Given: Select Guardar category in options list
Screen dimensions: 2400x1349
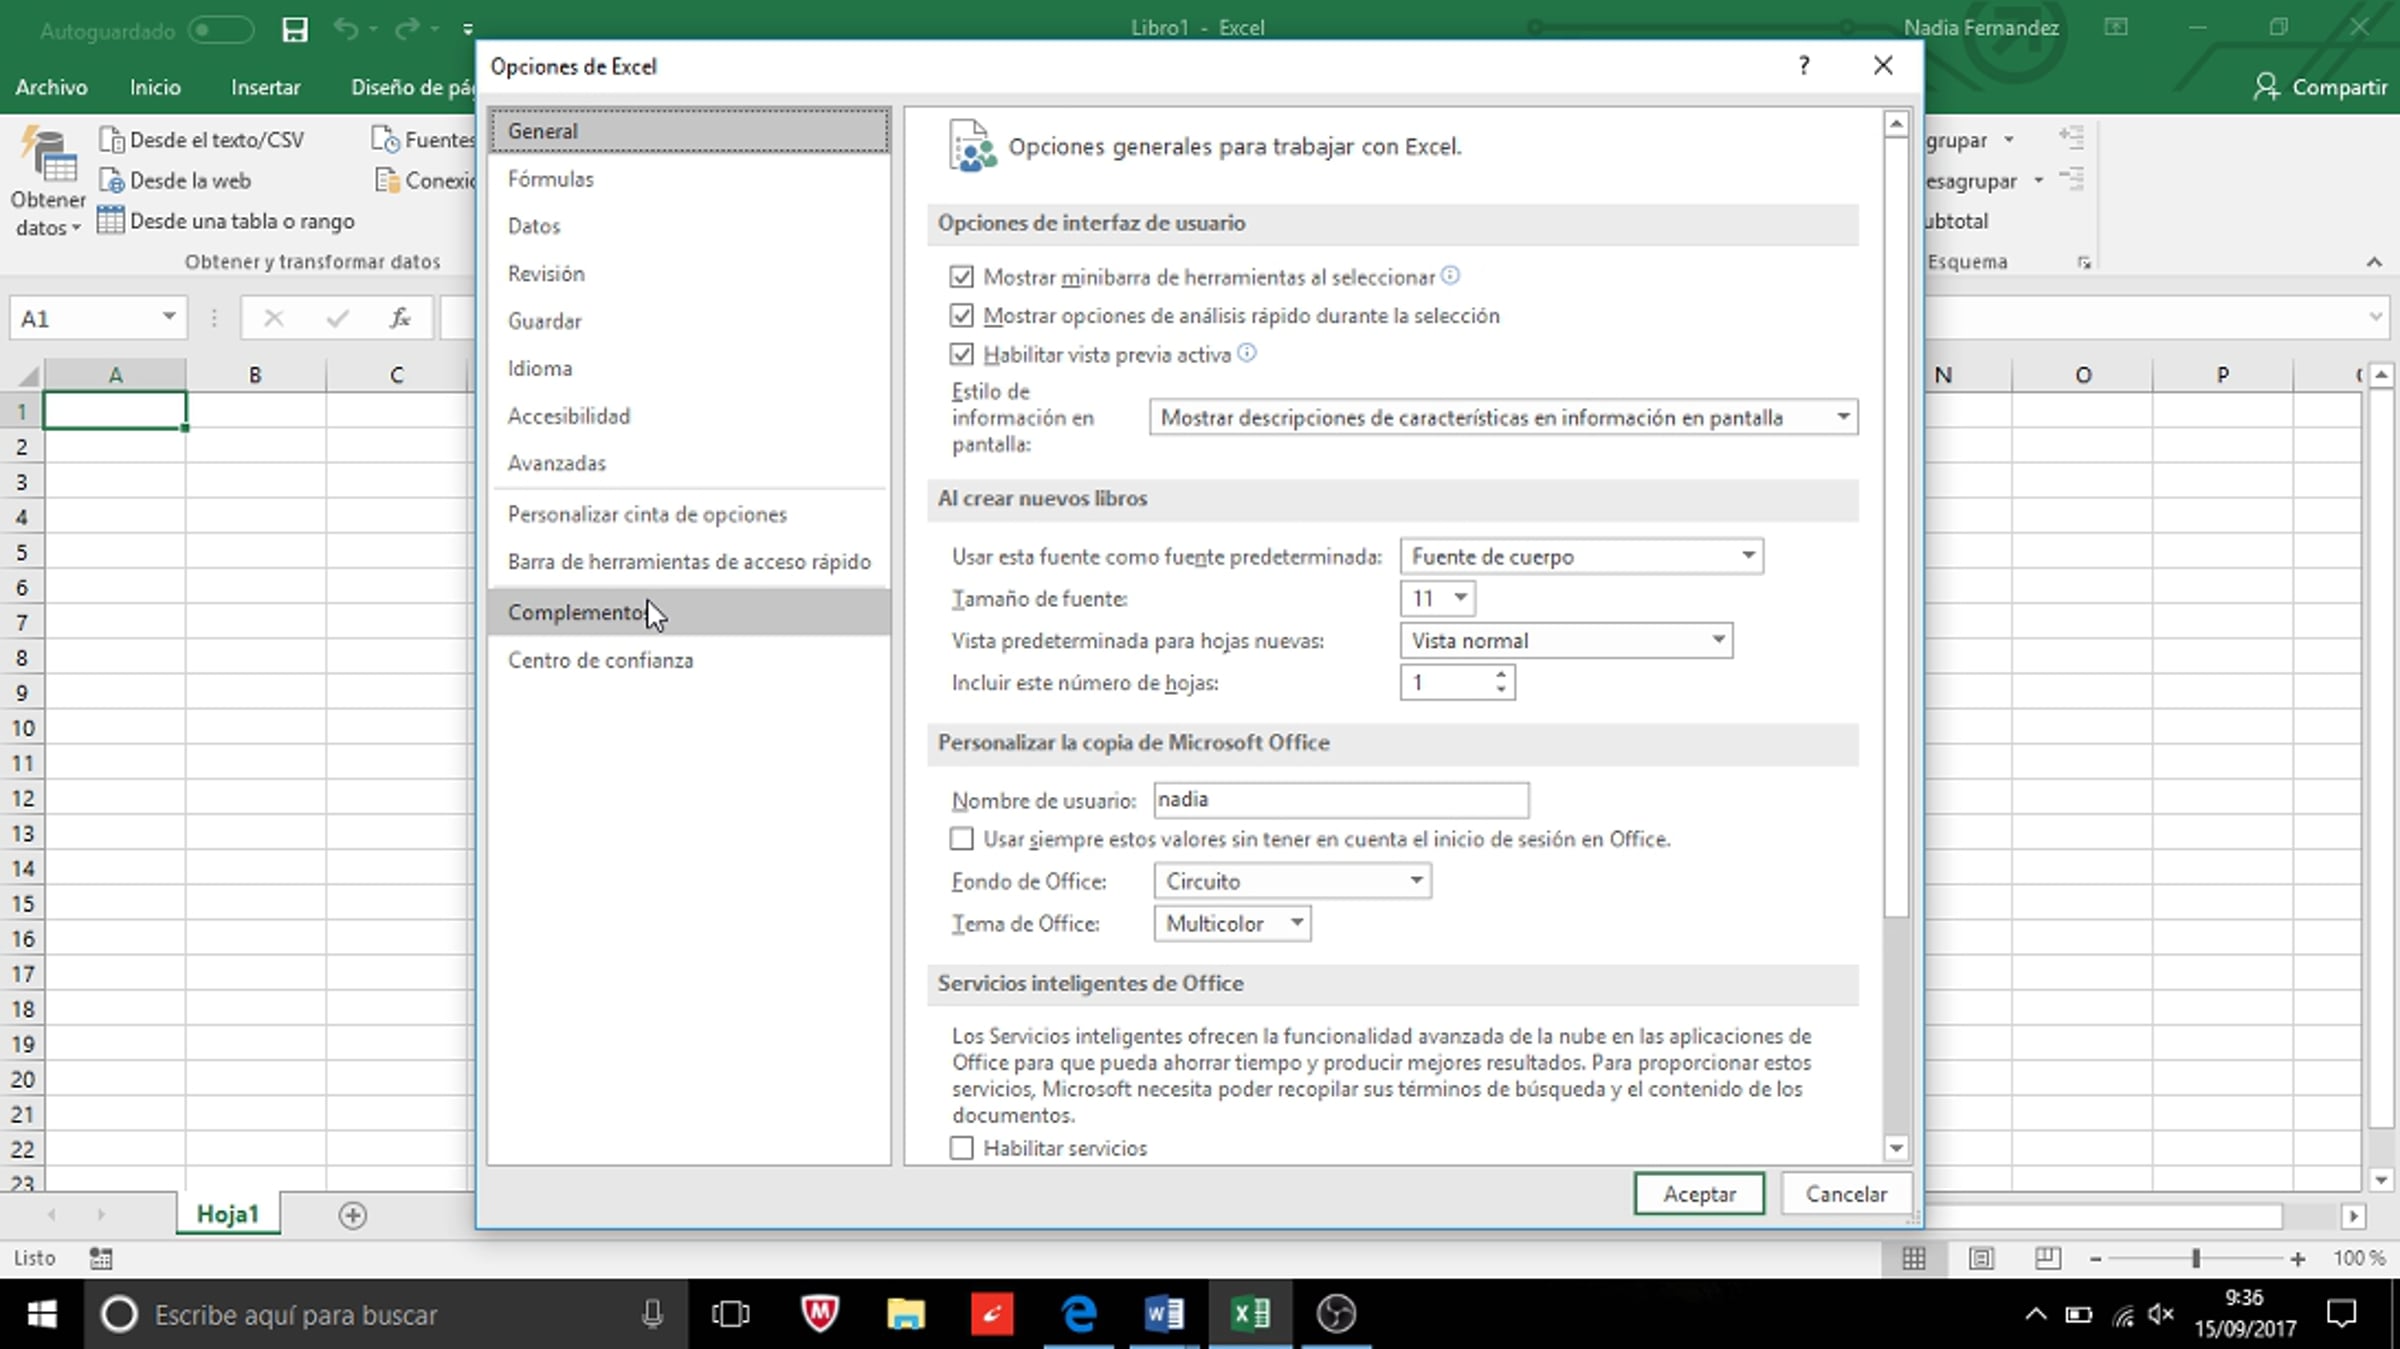Looking at the screenshot, I should [689, 321].
